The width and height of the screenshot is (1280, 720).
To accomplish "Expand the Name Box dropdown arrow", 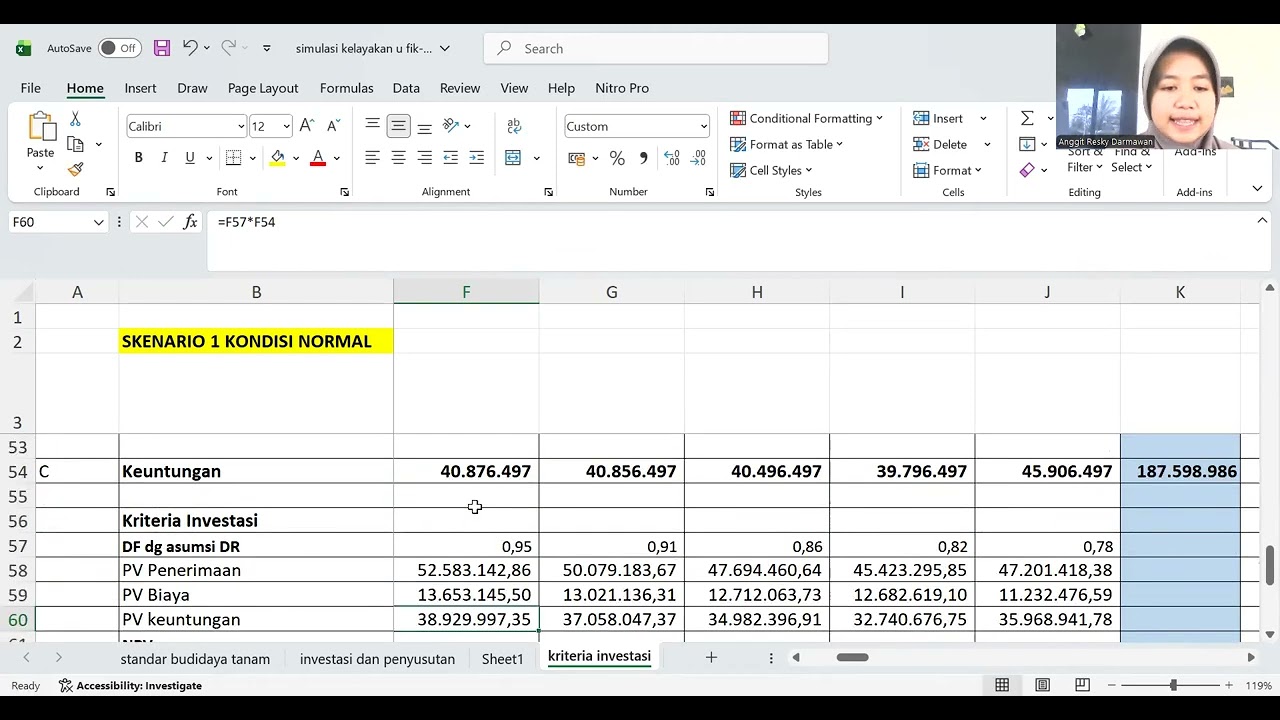I will point(98,222).
